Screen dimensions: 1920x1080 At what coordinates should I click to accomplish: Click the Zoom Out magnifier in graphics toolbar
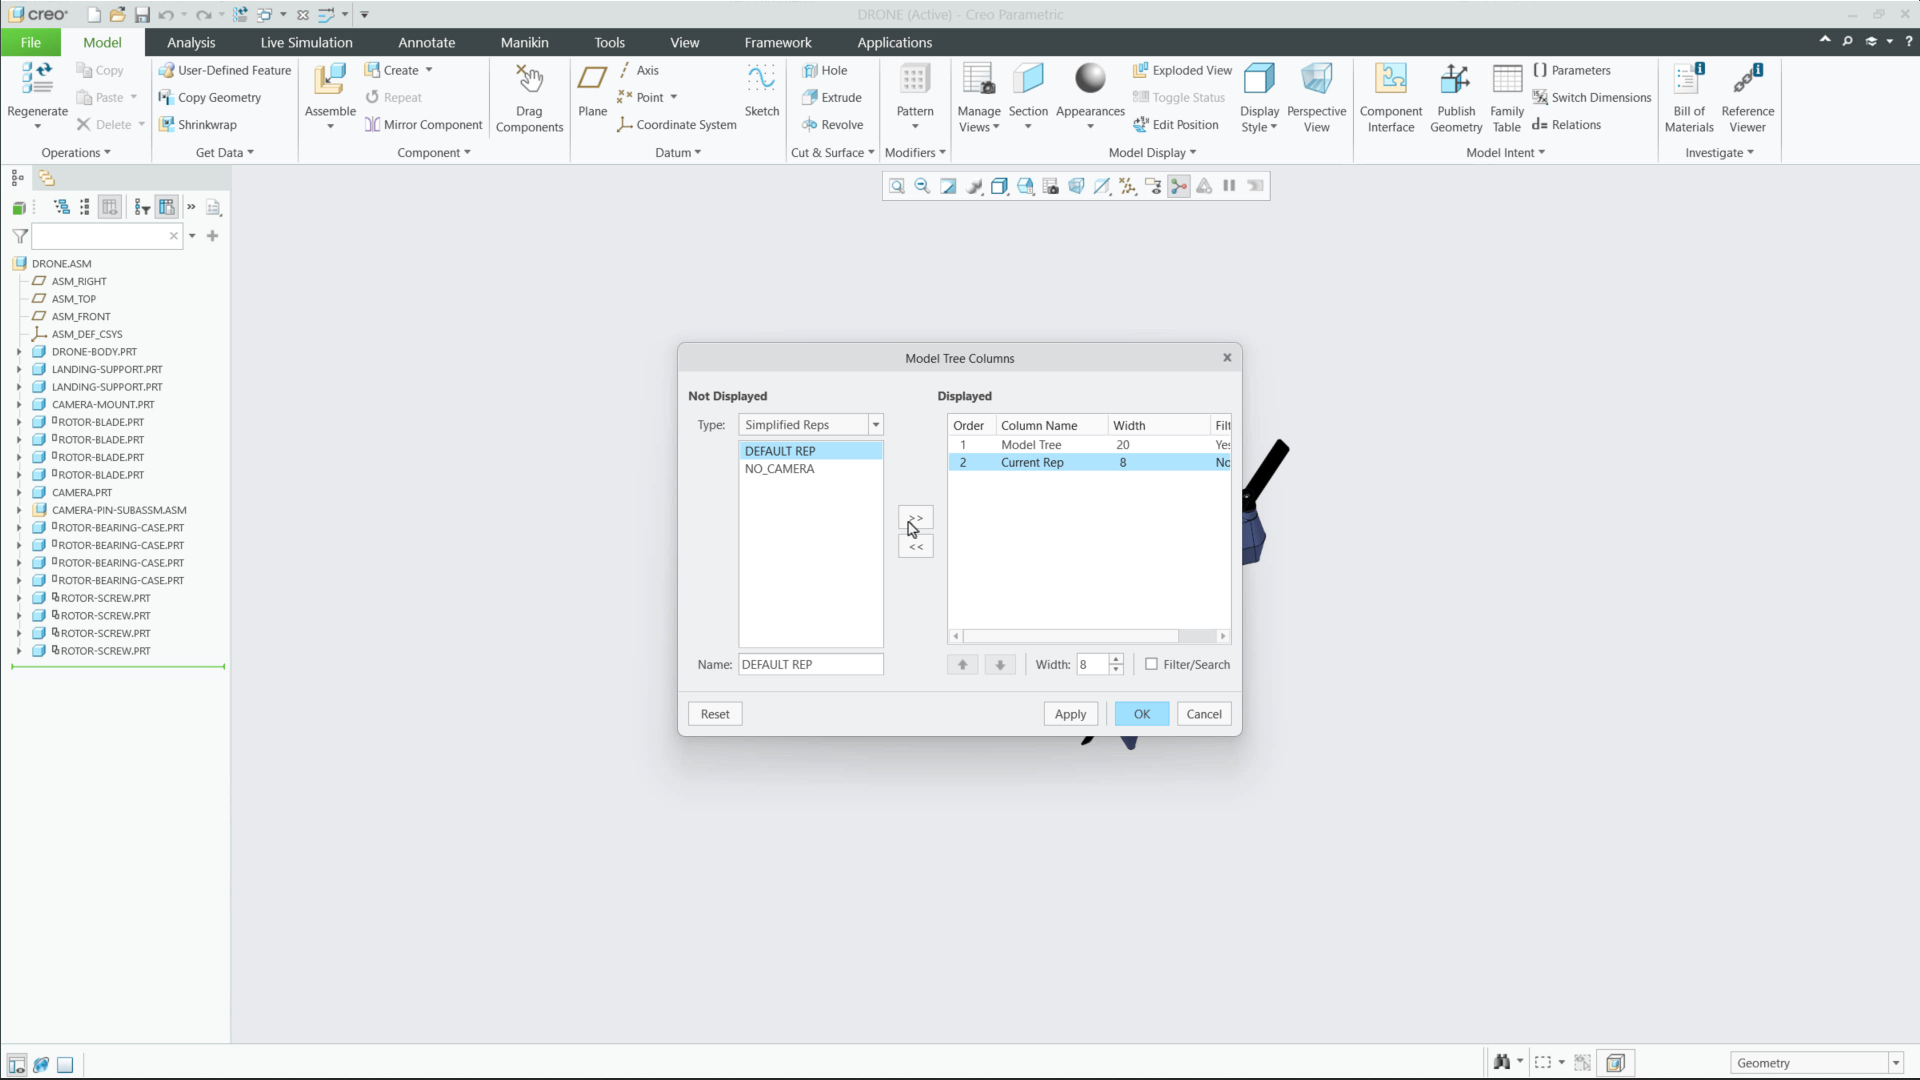[922, 186]
